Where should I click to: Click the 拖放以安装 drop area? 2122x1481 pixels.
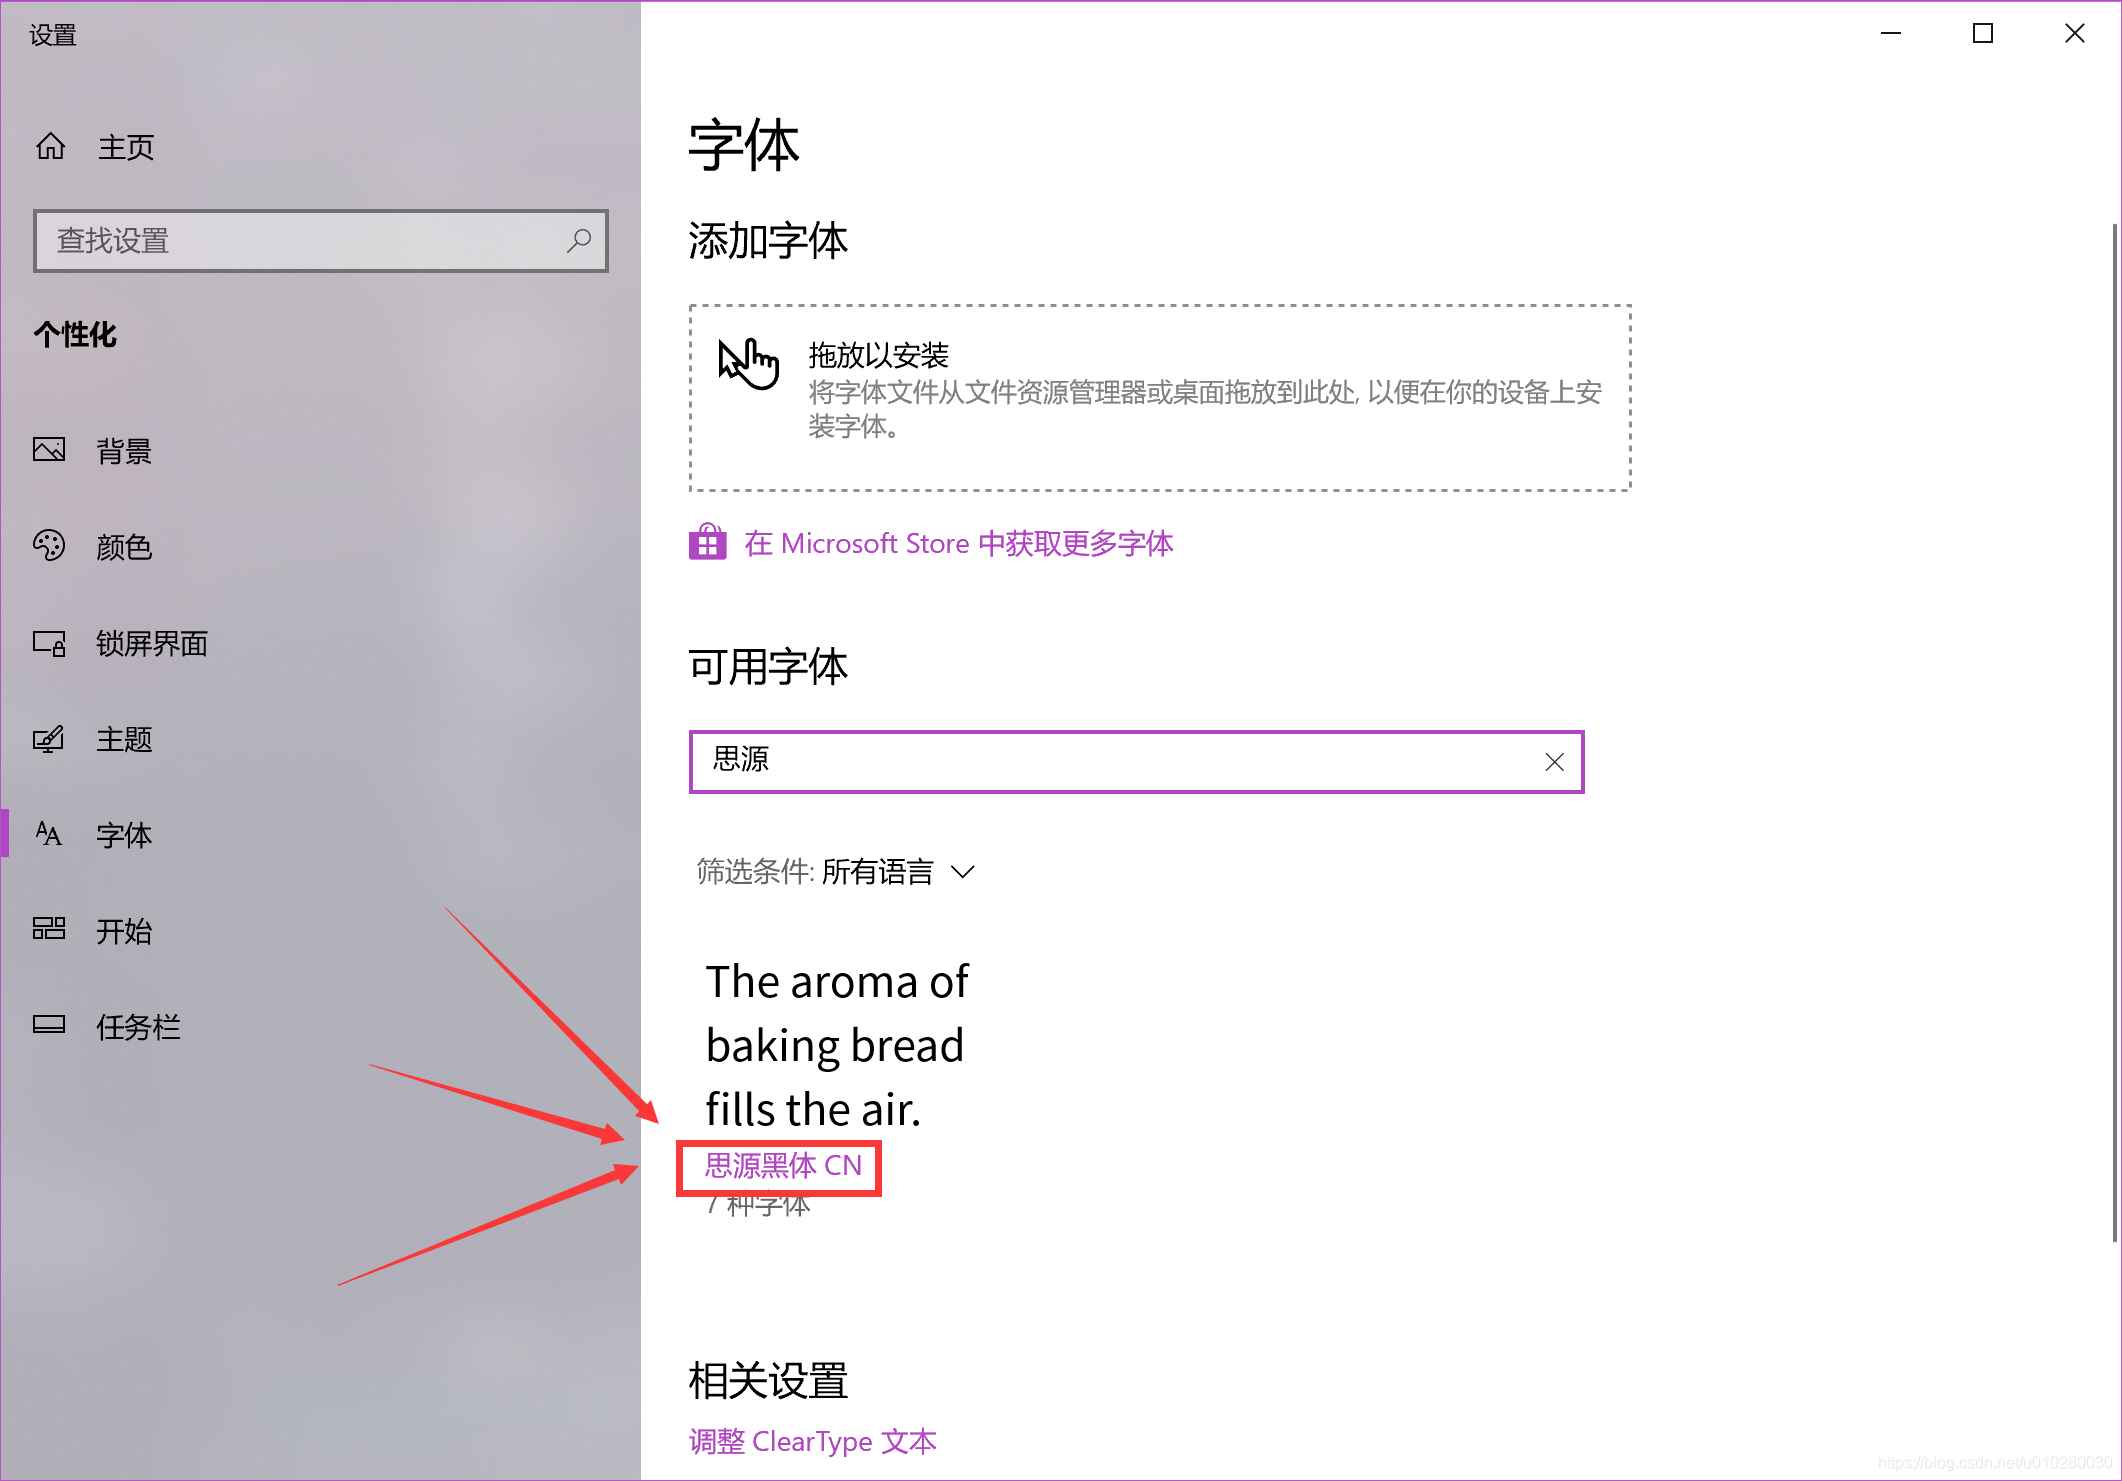tap(1160, 398)
